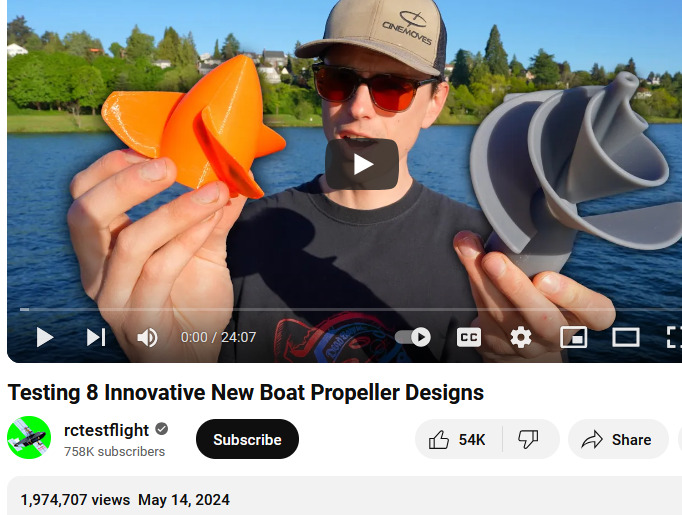The width and height of the screenshot is (682, 515).
Task: Activate the miniplayer mode
Action: 573,337
